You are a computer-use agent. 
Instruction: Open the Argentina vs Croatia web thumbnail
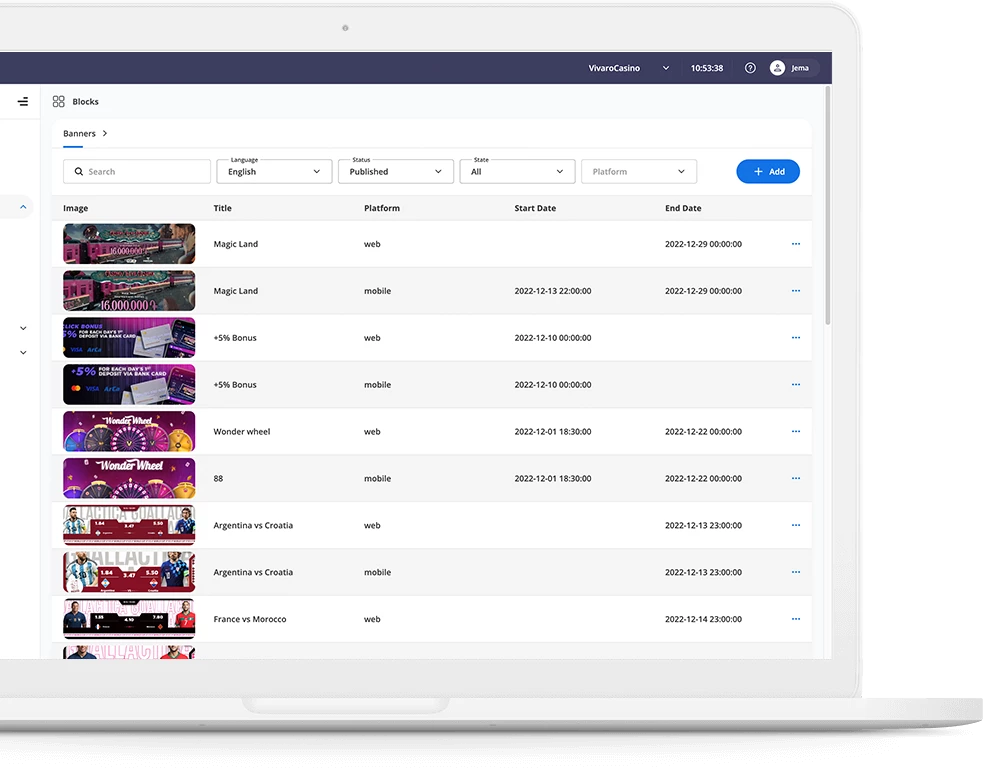(x=129, y=525)
